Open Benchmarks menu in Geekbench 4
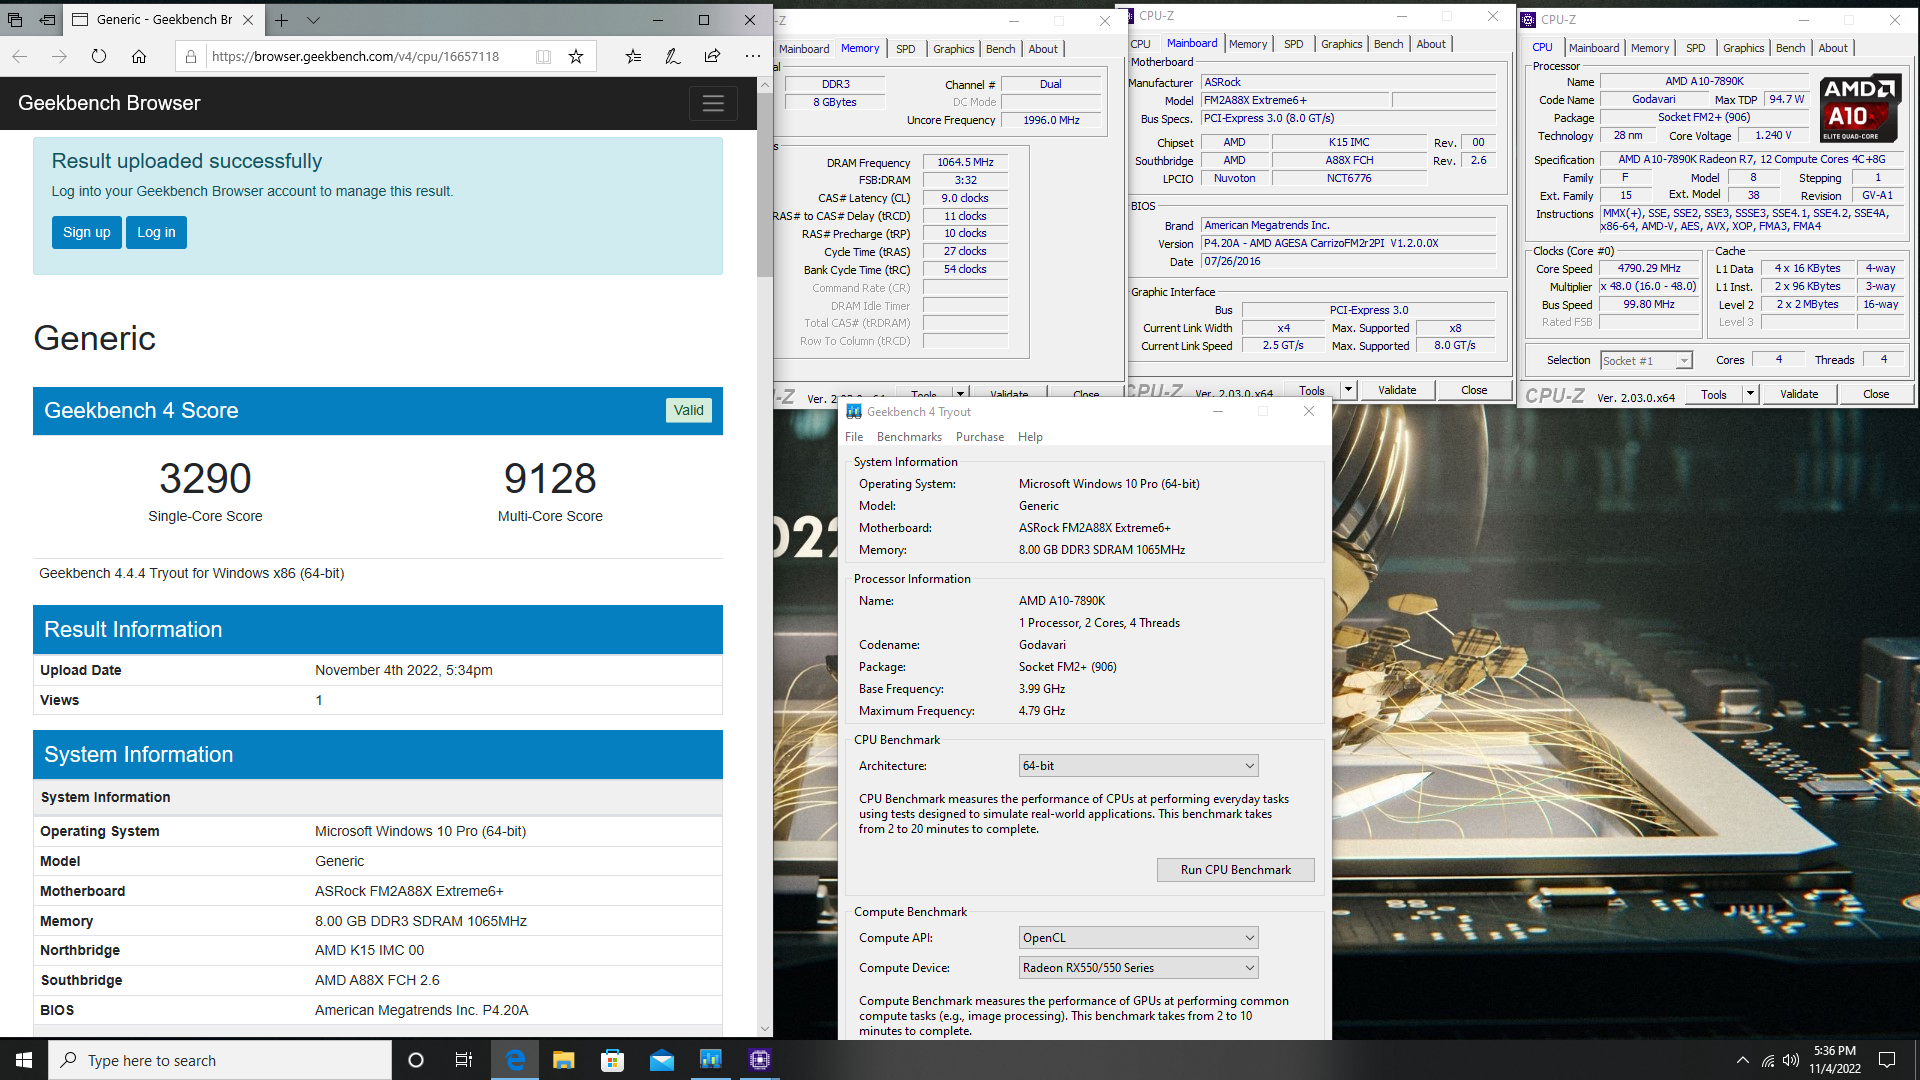Image resolution: width=1920 pixels, height=1080 pixels. [909, 437]
